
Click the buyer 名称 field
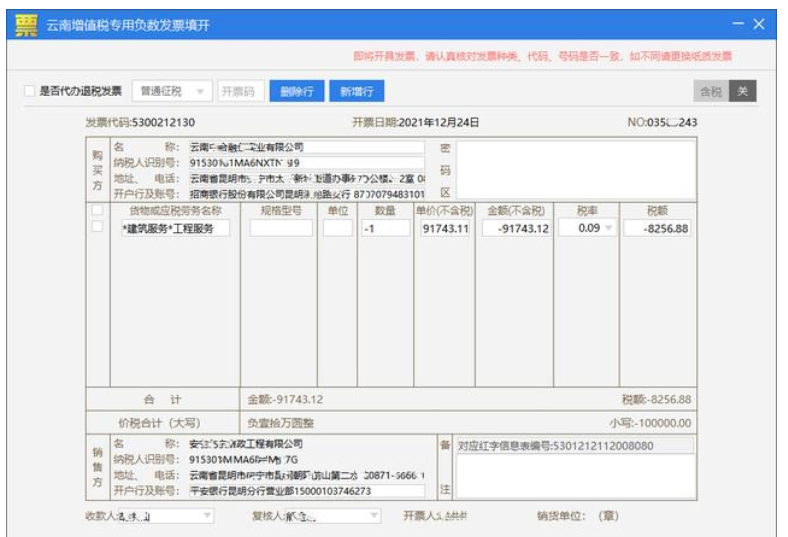(307, 147)
